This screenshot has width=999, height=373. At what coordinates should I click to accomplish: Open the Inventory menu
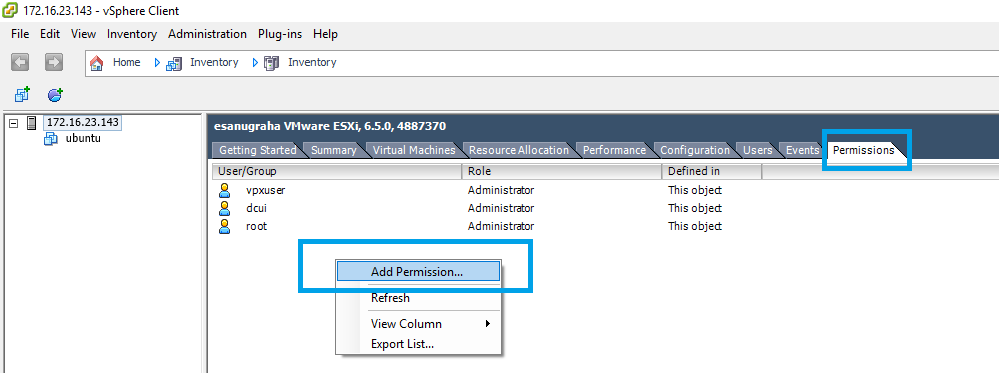click(132, 34)
